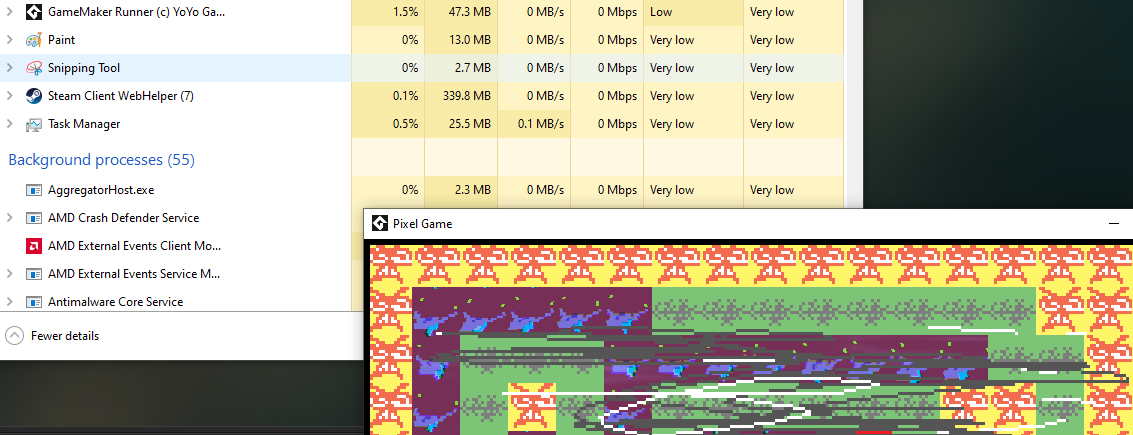Click the AggregatorHost.exe icon
The height and width of the screenshot is (435, 1133).
point(33,190)
